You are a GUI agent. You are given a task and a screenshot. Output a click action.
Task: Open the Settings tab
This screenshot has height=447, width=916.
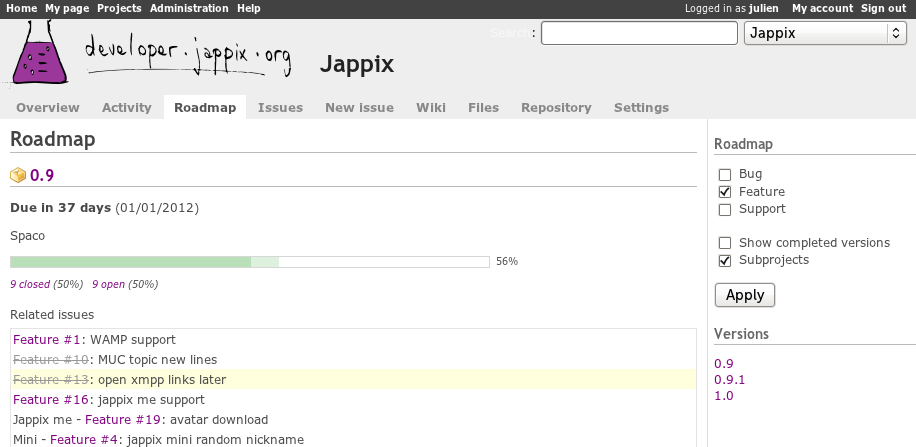pyautogui.click(x=641, y=108)
